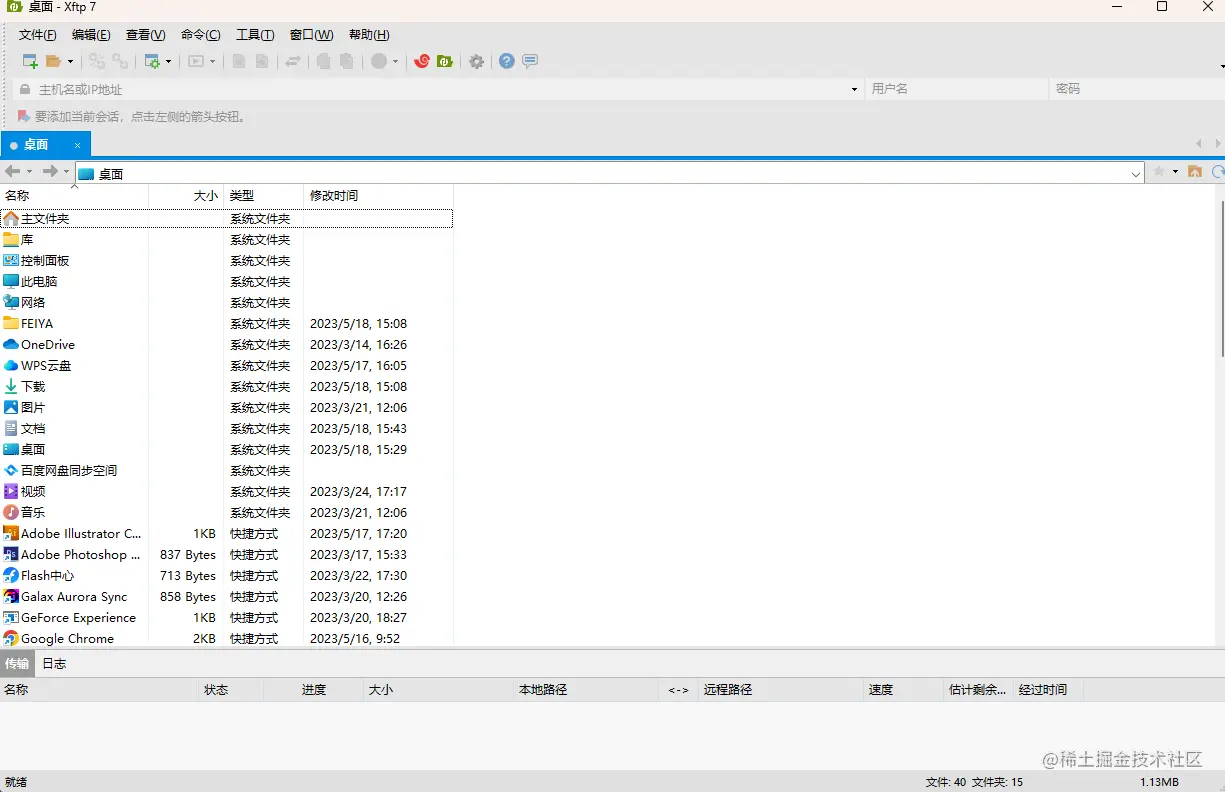Screen dimensions: 1225x792
Task: Sort by the 名称 column header
Action: 74,195
